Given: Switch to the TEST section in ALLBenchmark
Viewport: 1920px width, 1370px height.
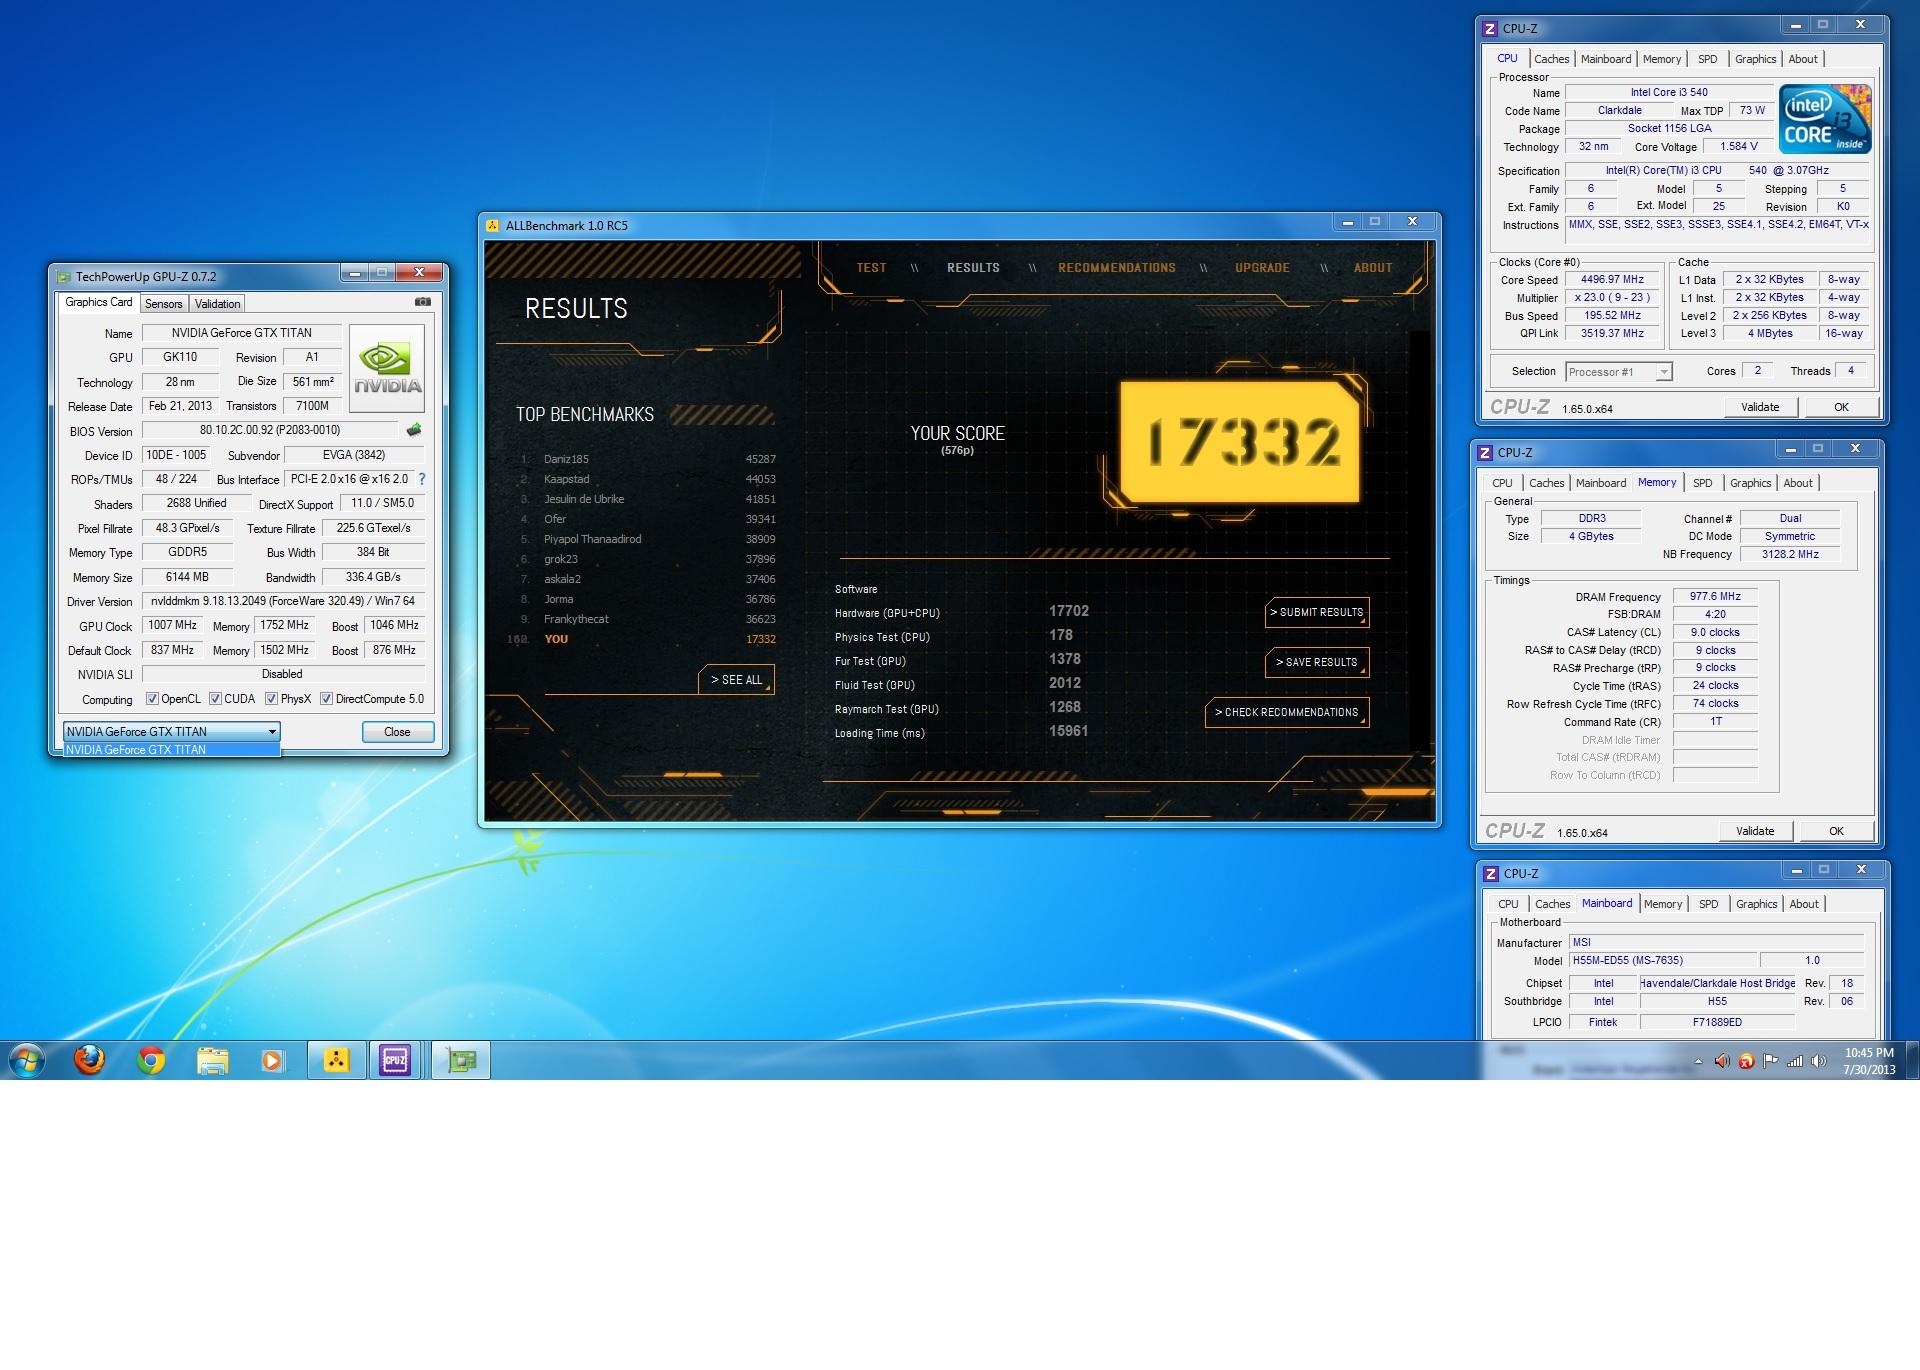Looking at the screenshot, I should pos(871,268).
